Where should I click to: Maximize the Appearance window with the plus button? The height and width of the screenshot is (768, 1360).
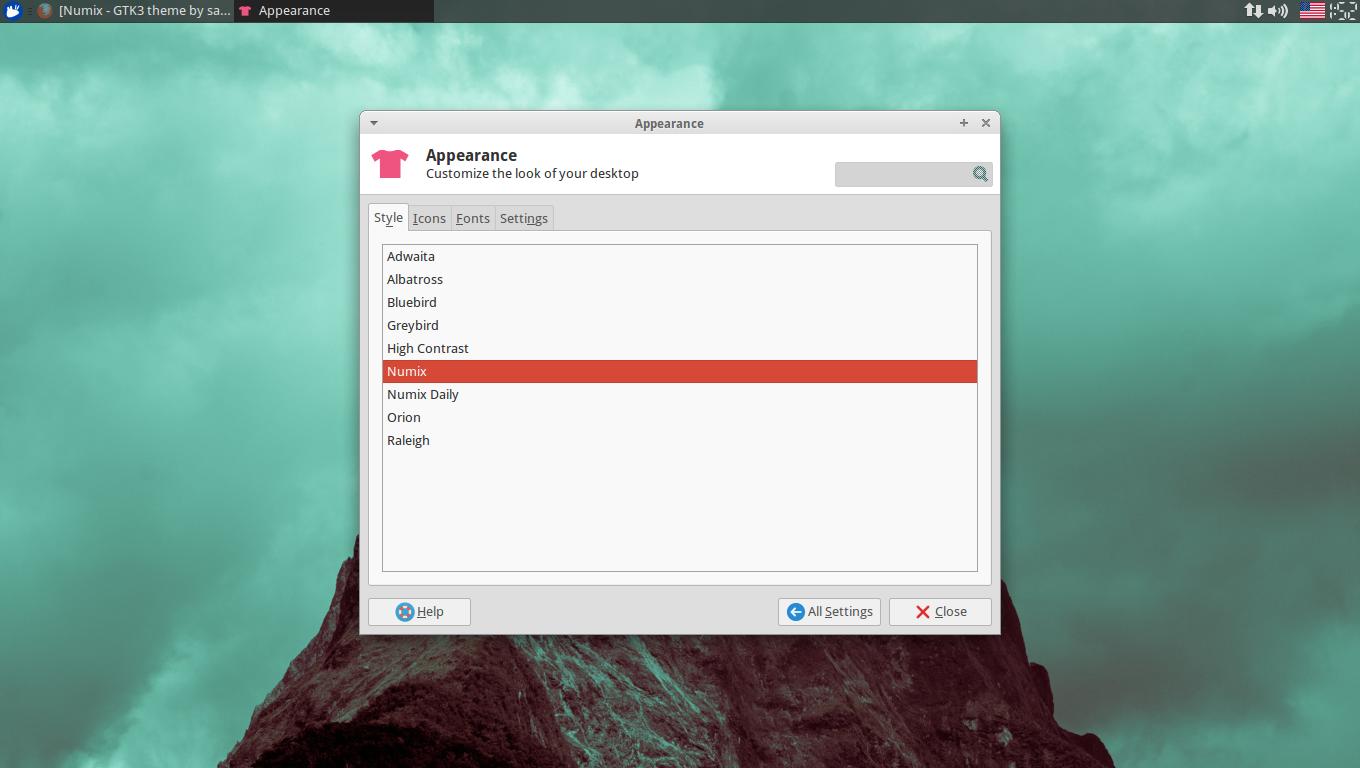(964, 123)
